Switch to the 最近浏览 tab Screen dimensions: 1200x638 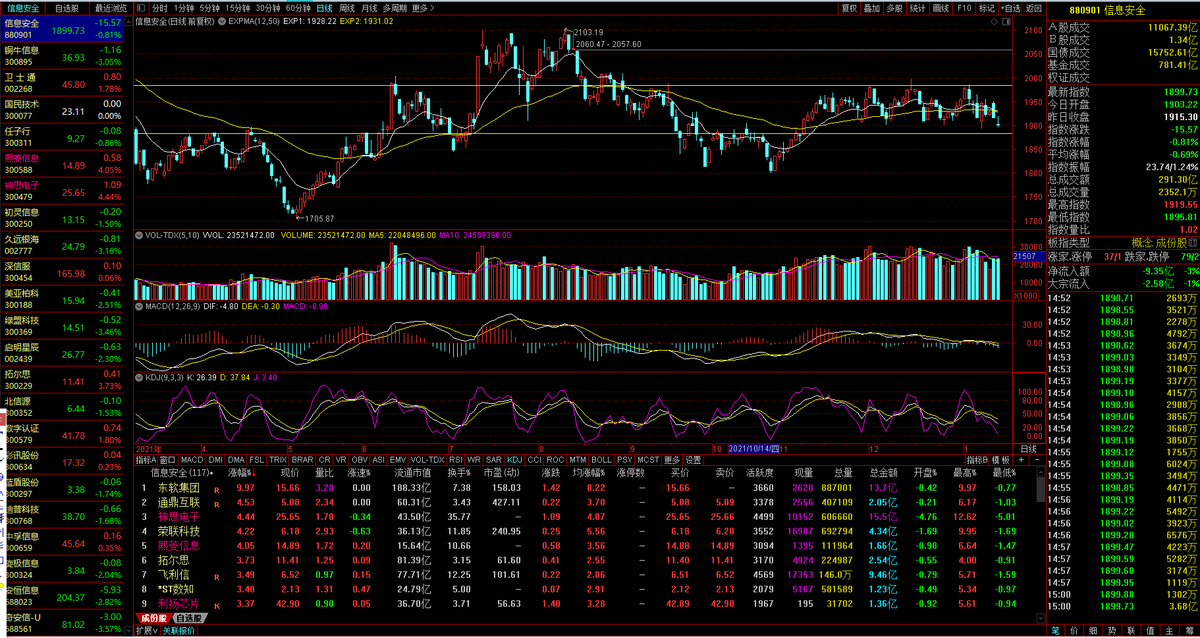(109, 7)
